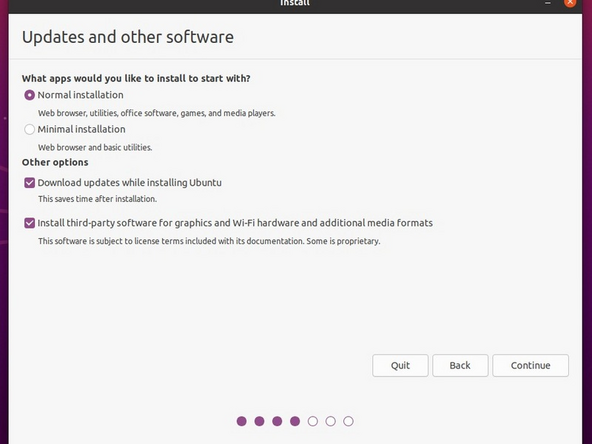Toggle Install third-party software checkbox

[x=29, y=223]
